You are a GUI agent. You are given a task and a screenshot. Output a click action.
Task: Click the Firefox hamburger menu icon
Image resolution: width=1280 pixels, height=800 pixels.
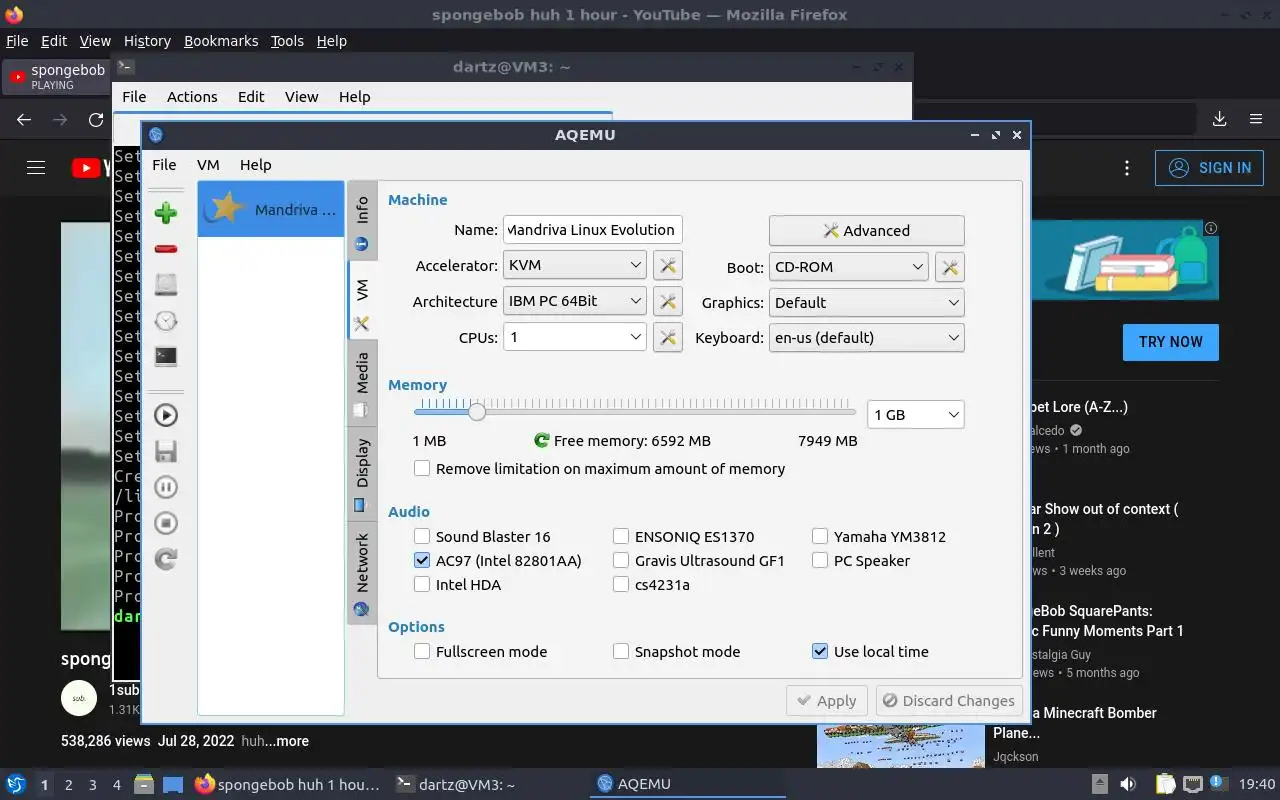coord(1256,119)
